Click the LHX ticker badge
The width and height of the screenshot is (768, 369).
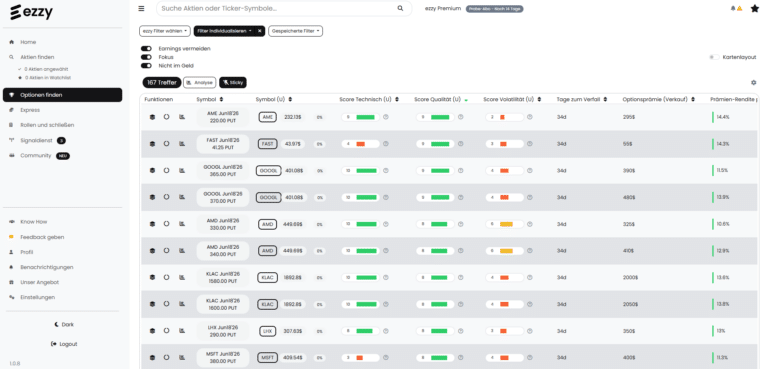pos(267,331)
